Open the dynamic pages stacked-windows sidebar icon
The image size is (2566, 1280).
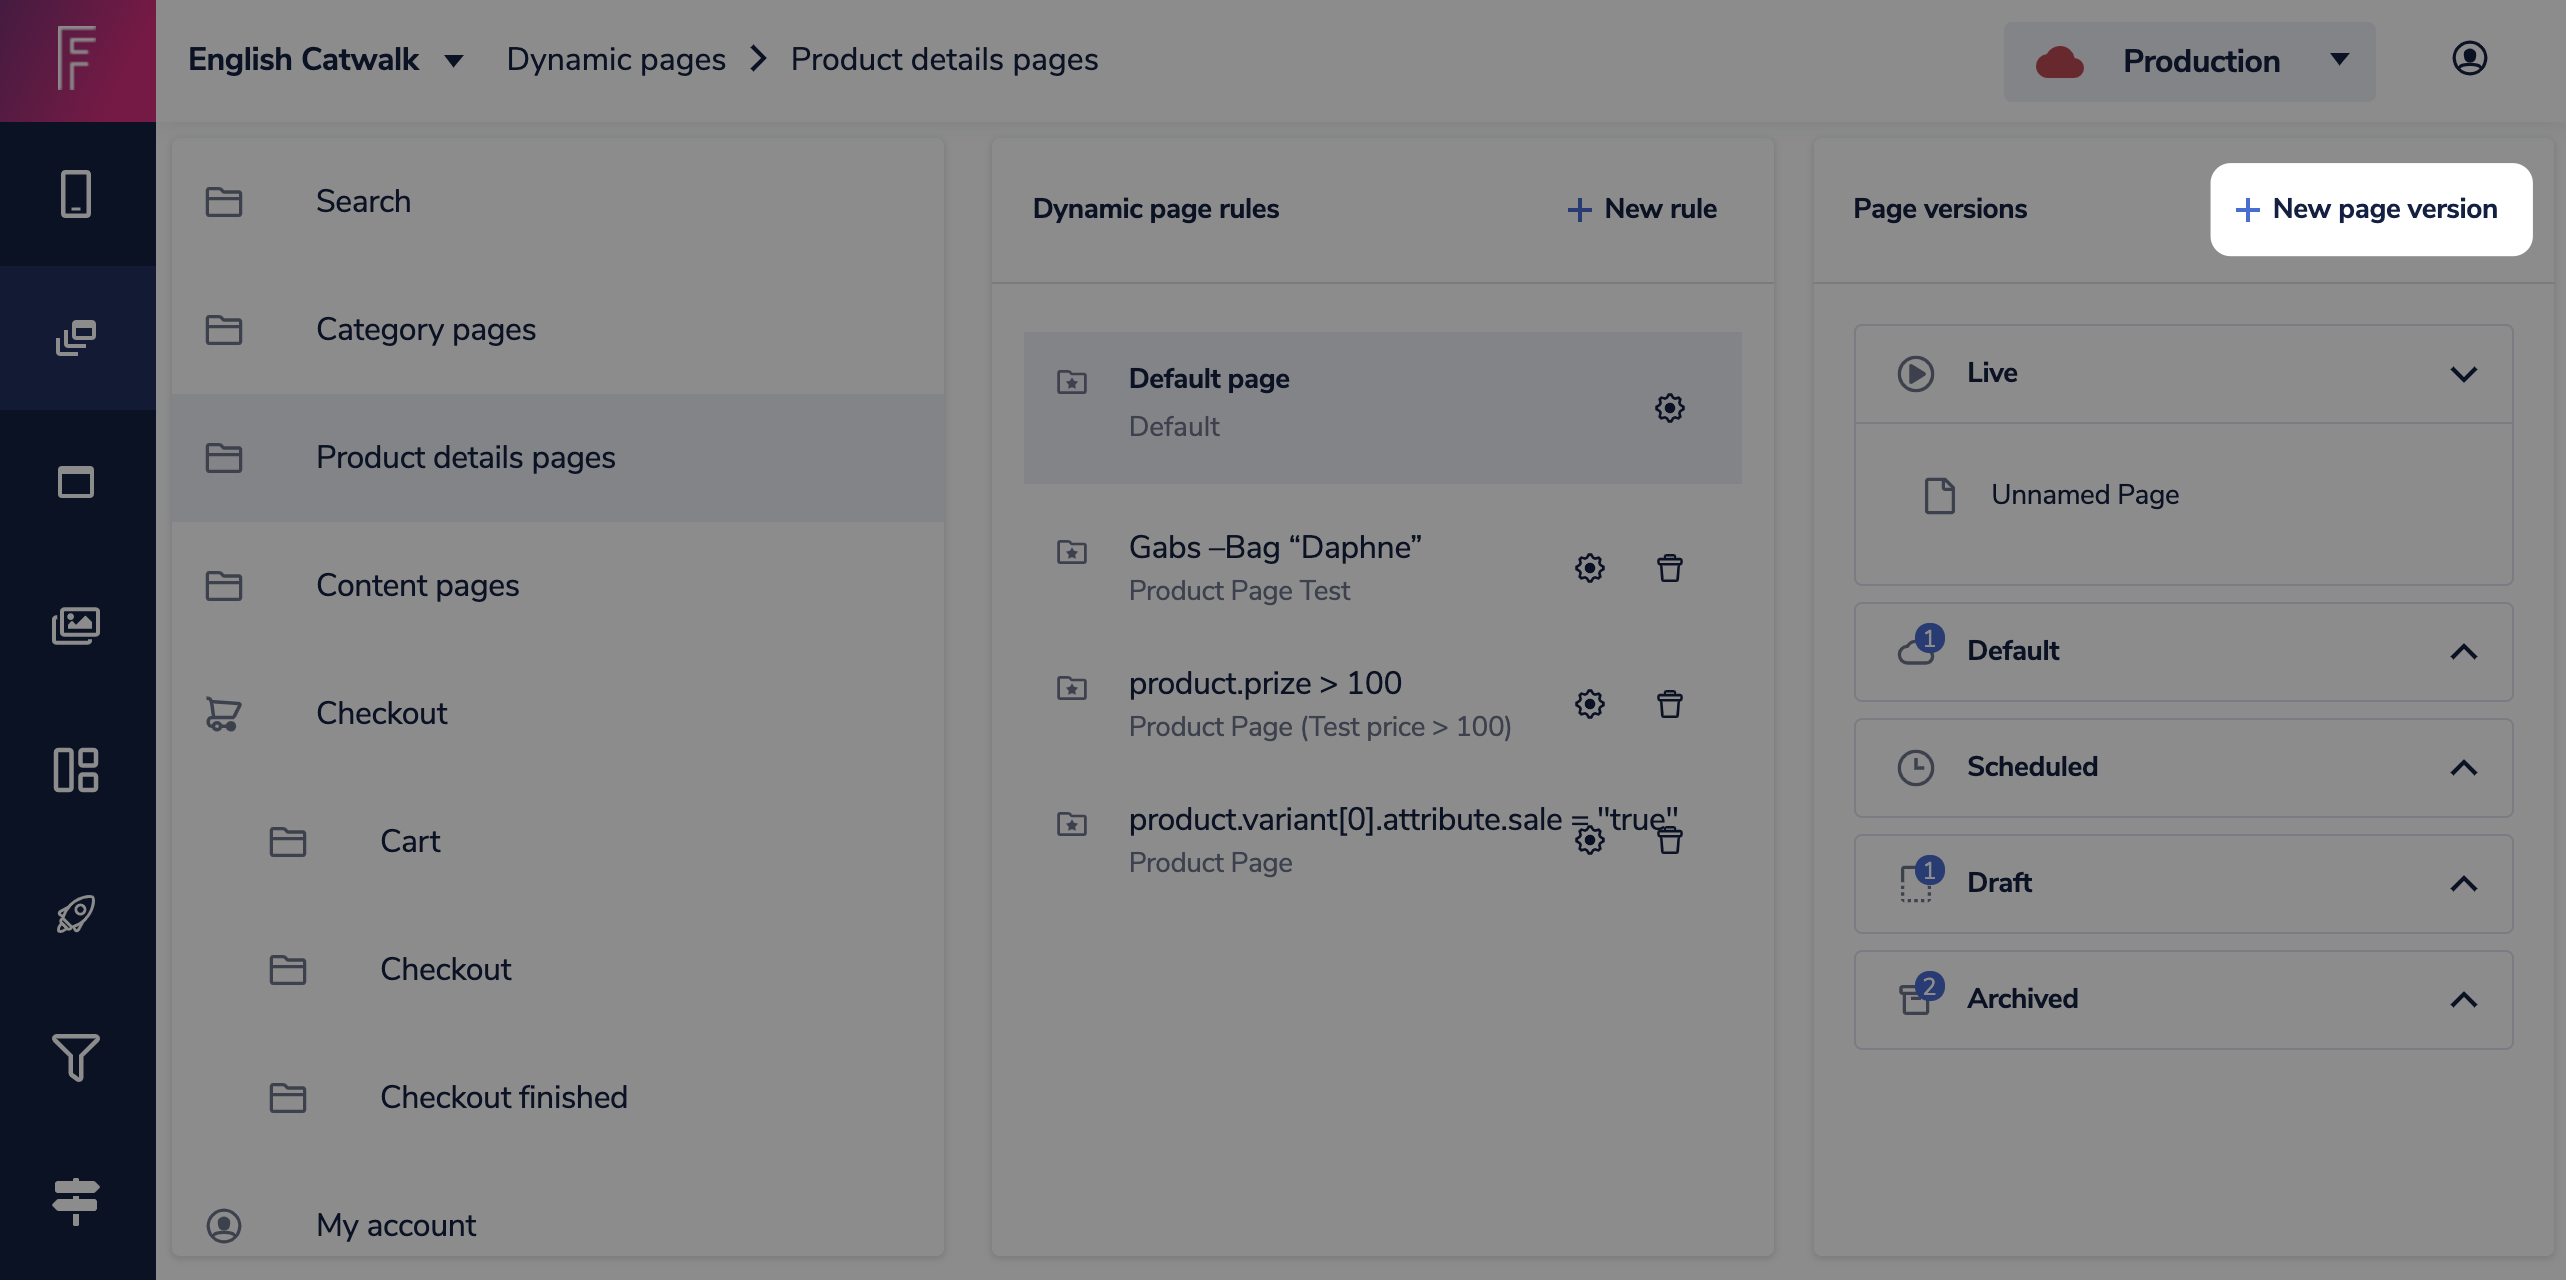[x=77, y=338]
